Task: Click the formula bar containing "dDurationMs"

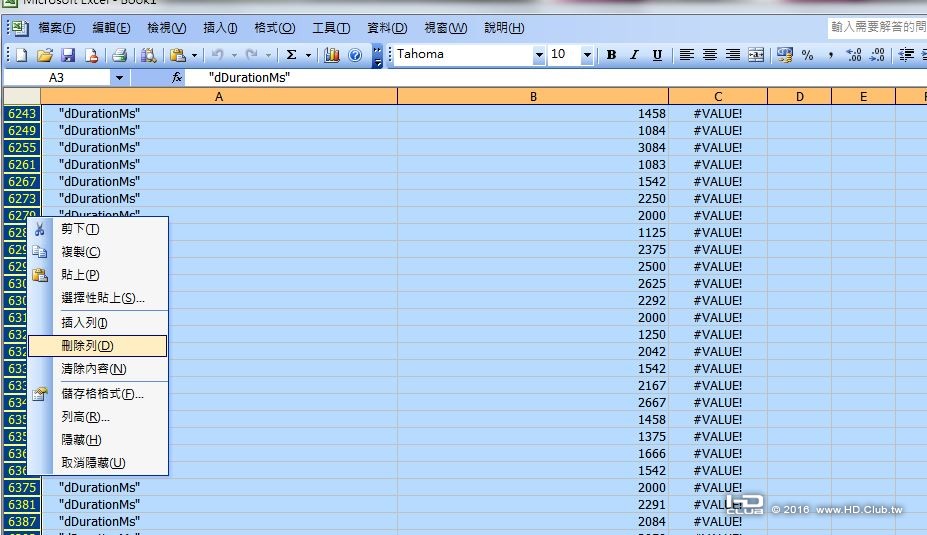Action: tap(556, 77)
